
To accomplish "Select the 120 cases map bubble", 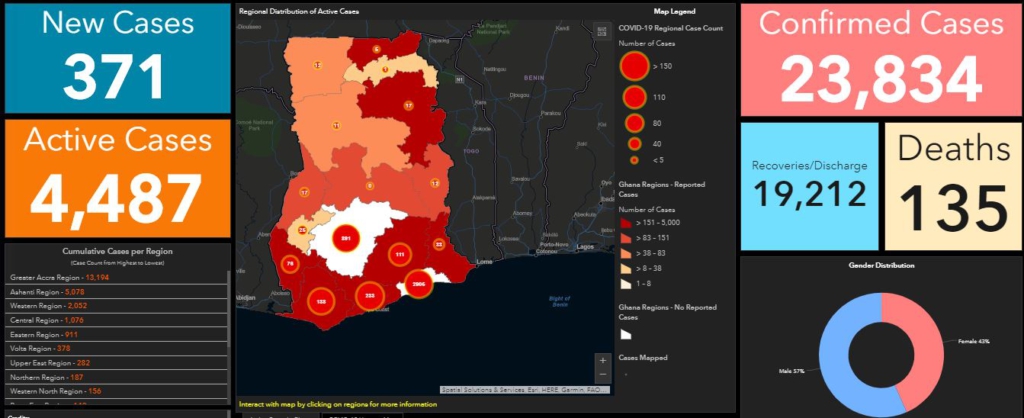I will point(321,300).
